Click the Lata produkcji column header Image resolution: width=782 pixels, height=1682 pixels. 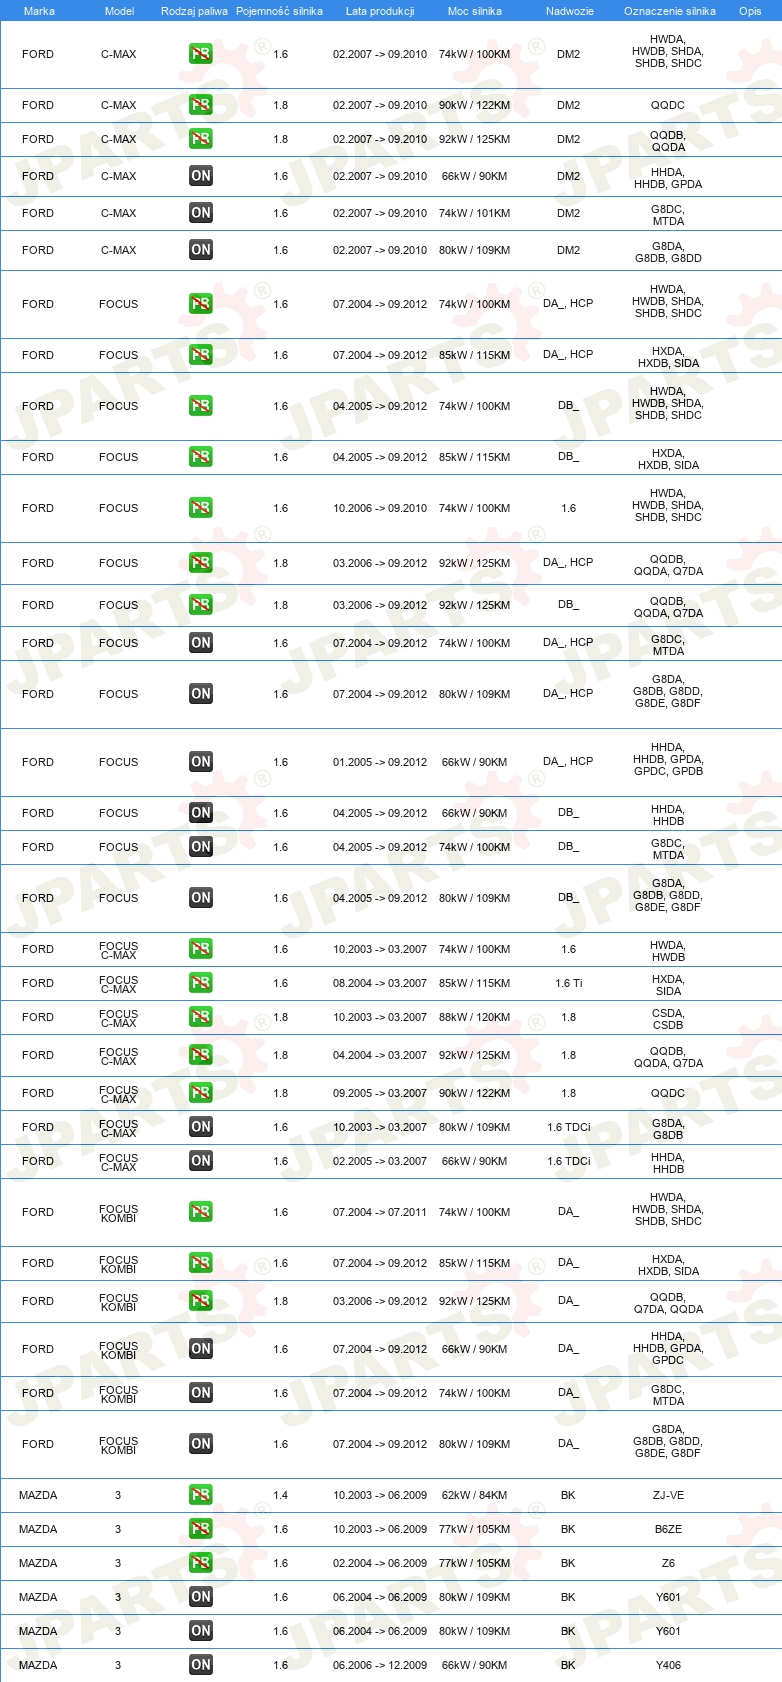pos(380,11)
